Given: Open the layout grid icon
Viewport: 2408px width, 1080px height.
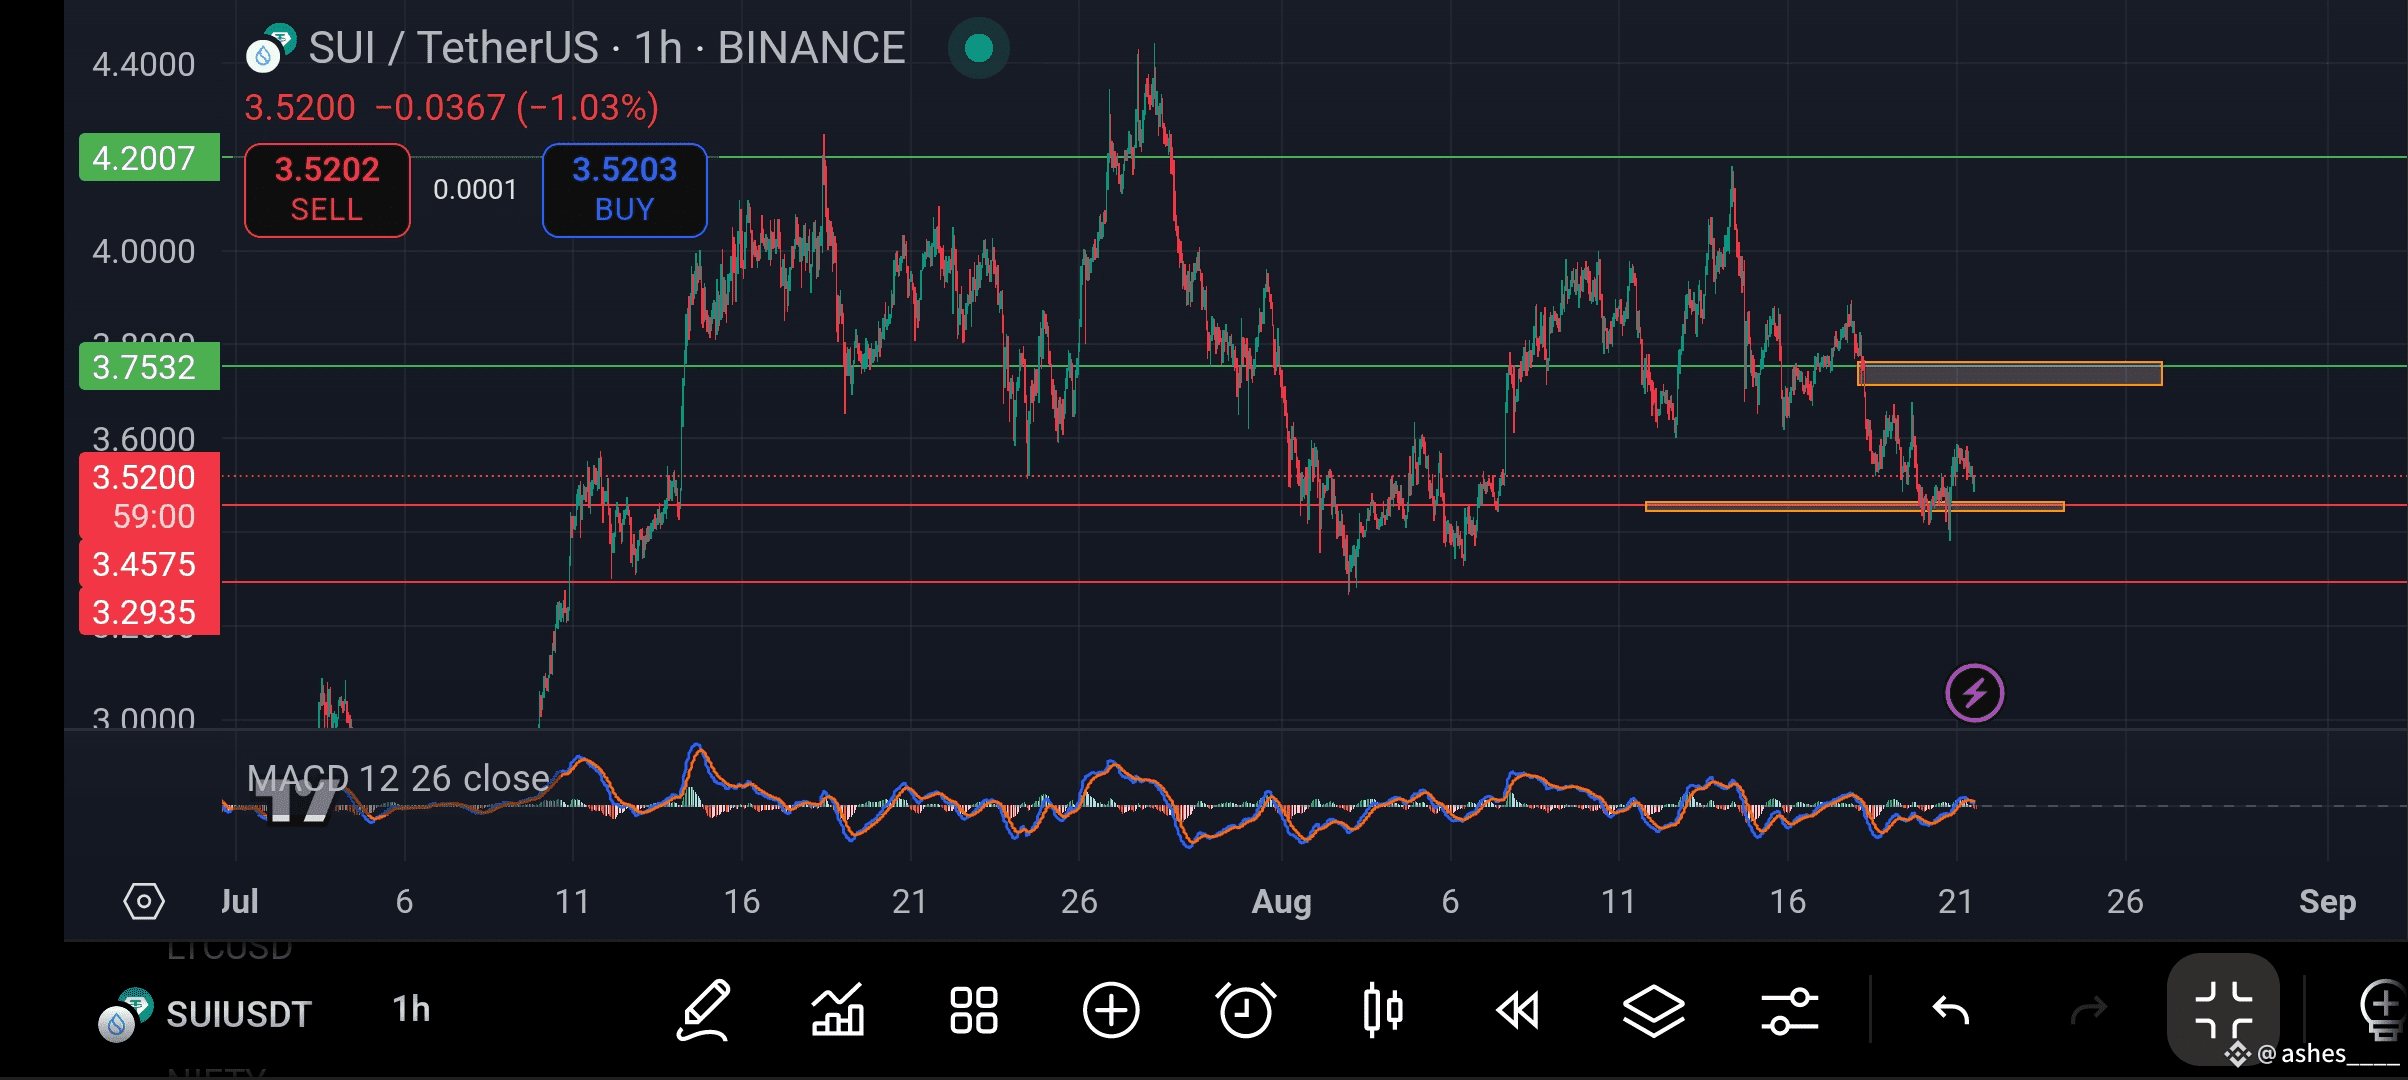Looking at the screenshot, I should pyautogui.click(x=973, y=1010).
